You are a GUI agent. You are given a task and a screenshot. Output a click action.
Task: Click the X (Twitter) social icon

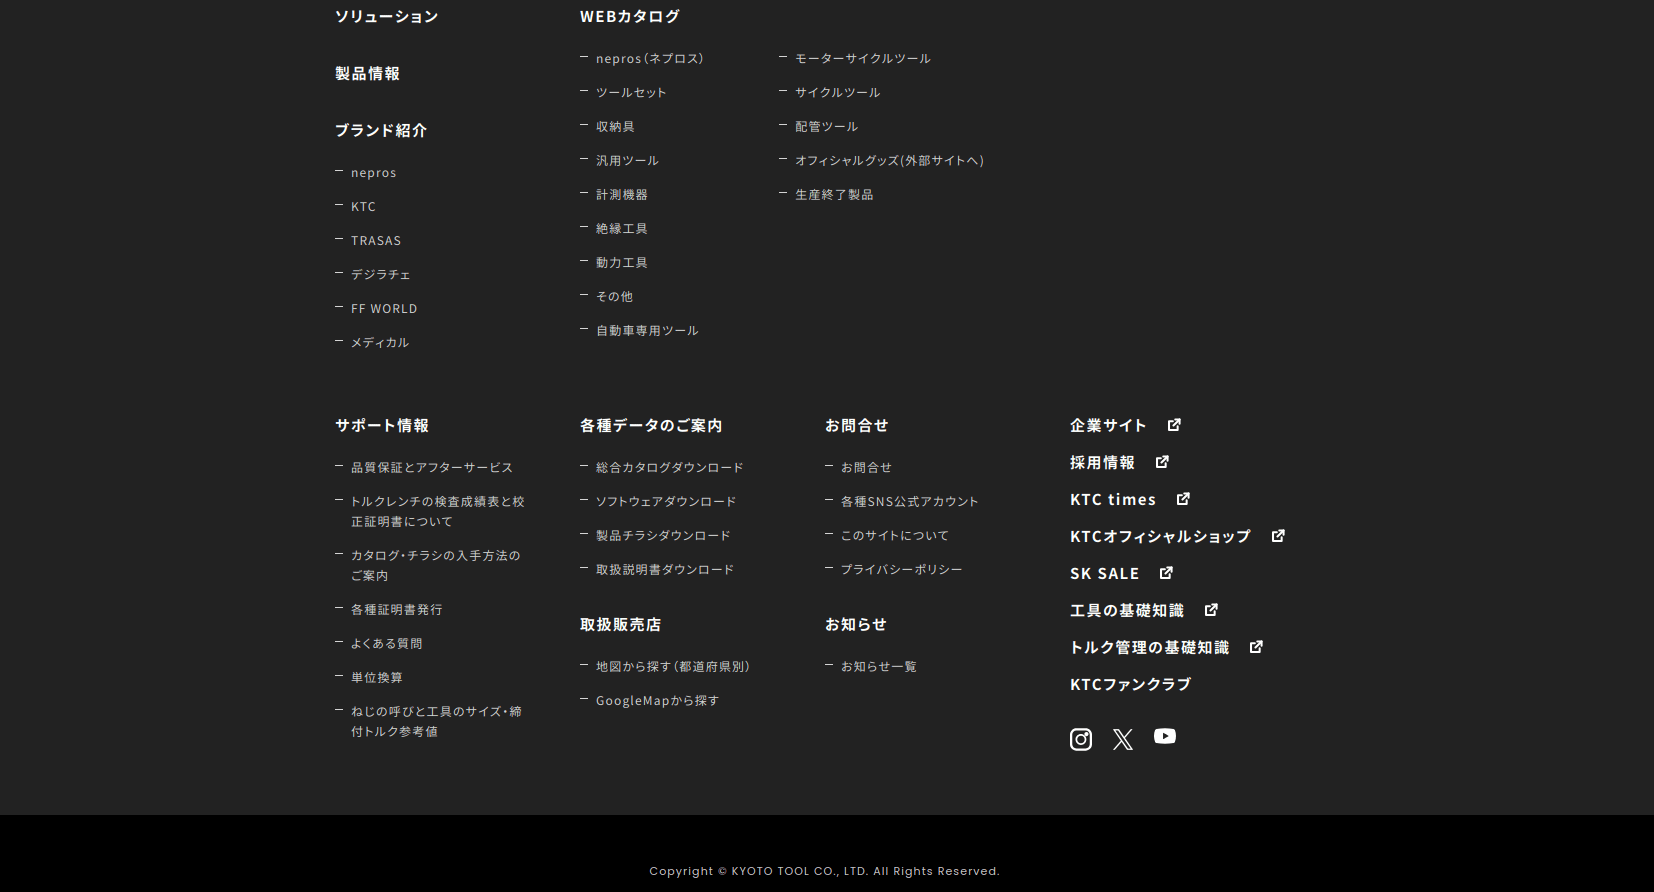pos(1123,739)
